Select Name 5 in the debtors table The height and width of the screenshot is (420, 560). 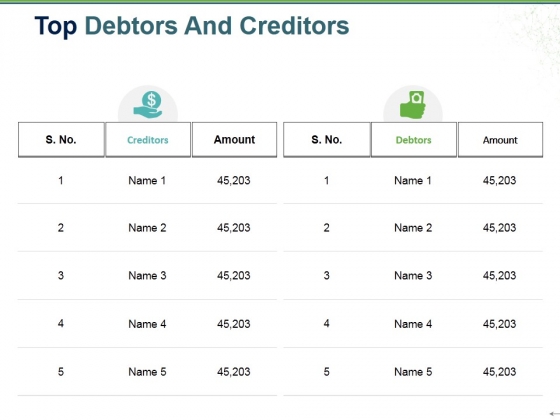413,371
